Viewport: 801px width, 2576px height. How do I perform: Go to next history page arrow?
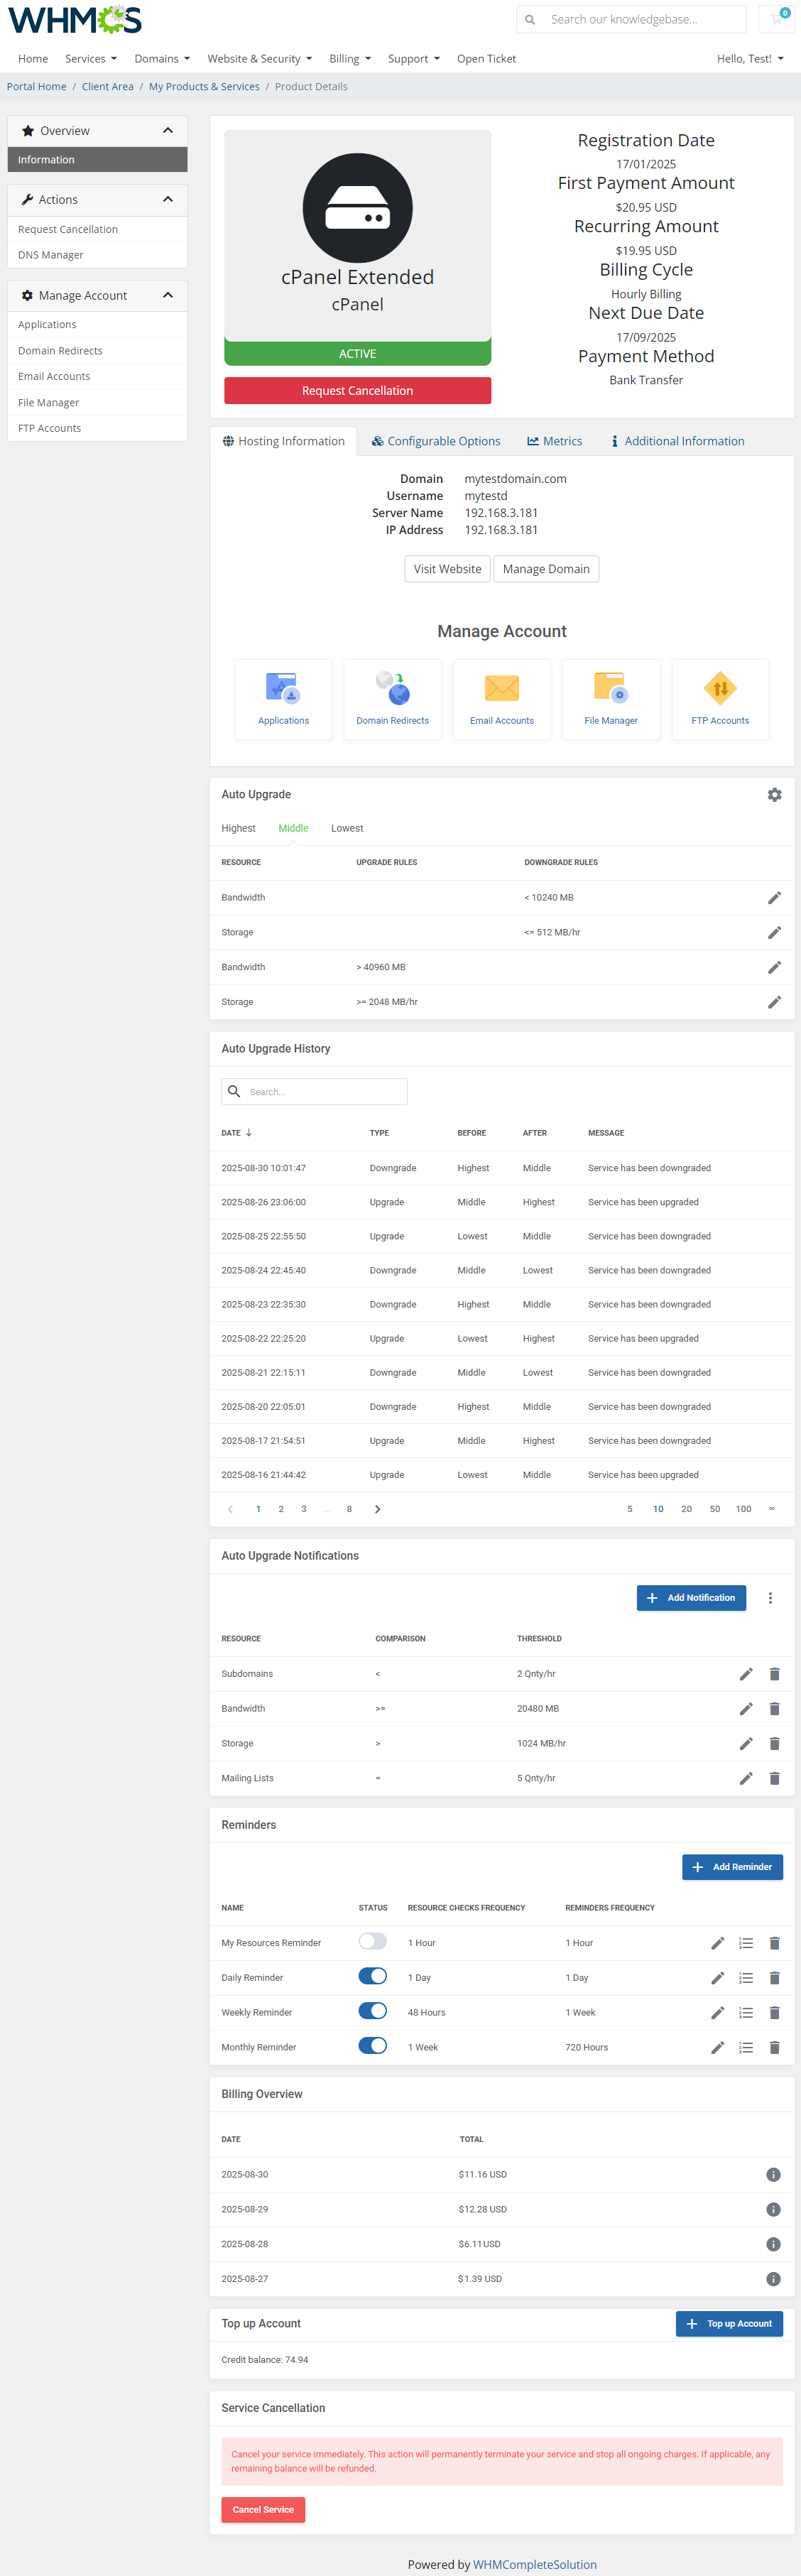[x=377, y=1509]
